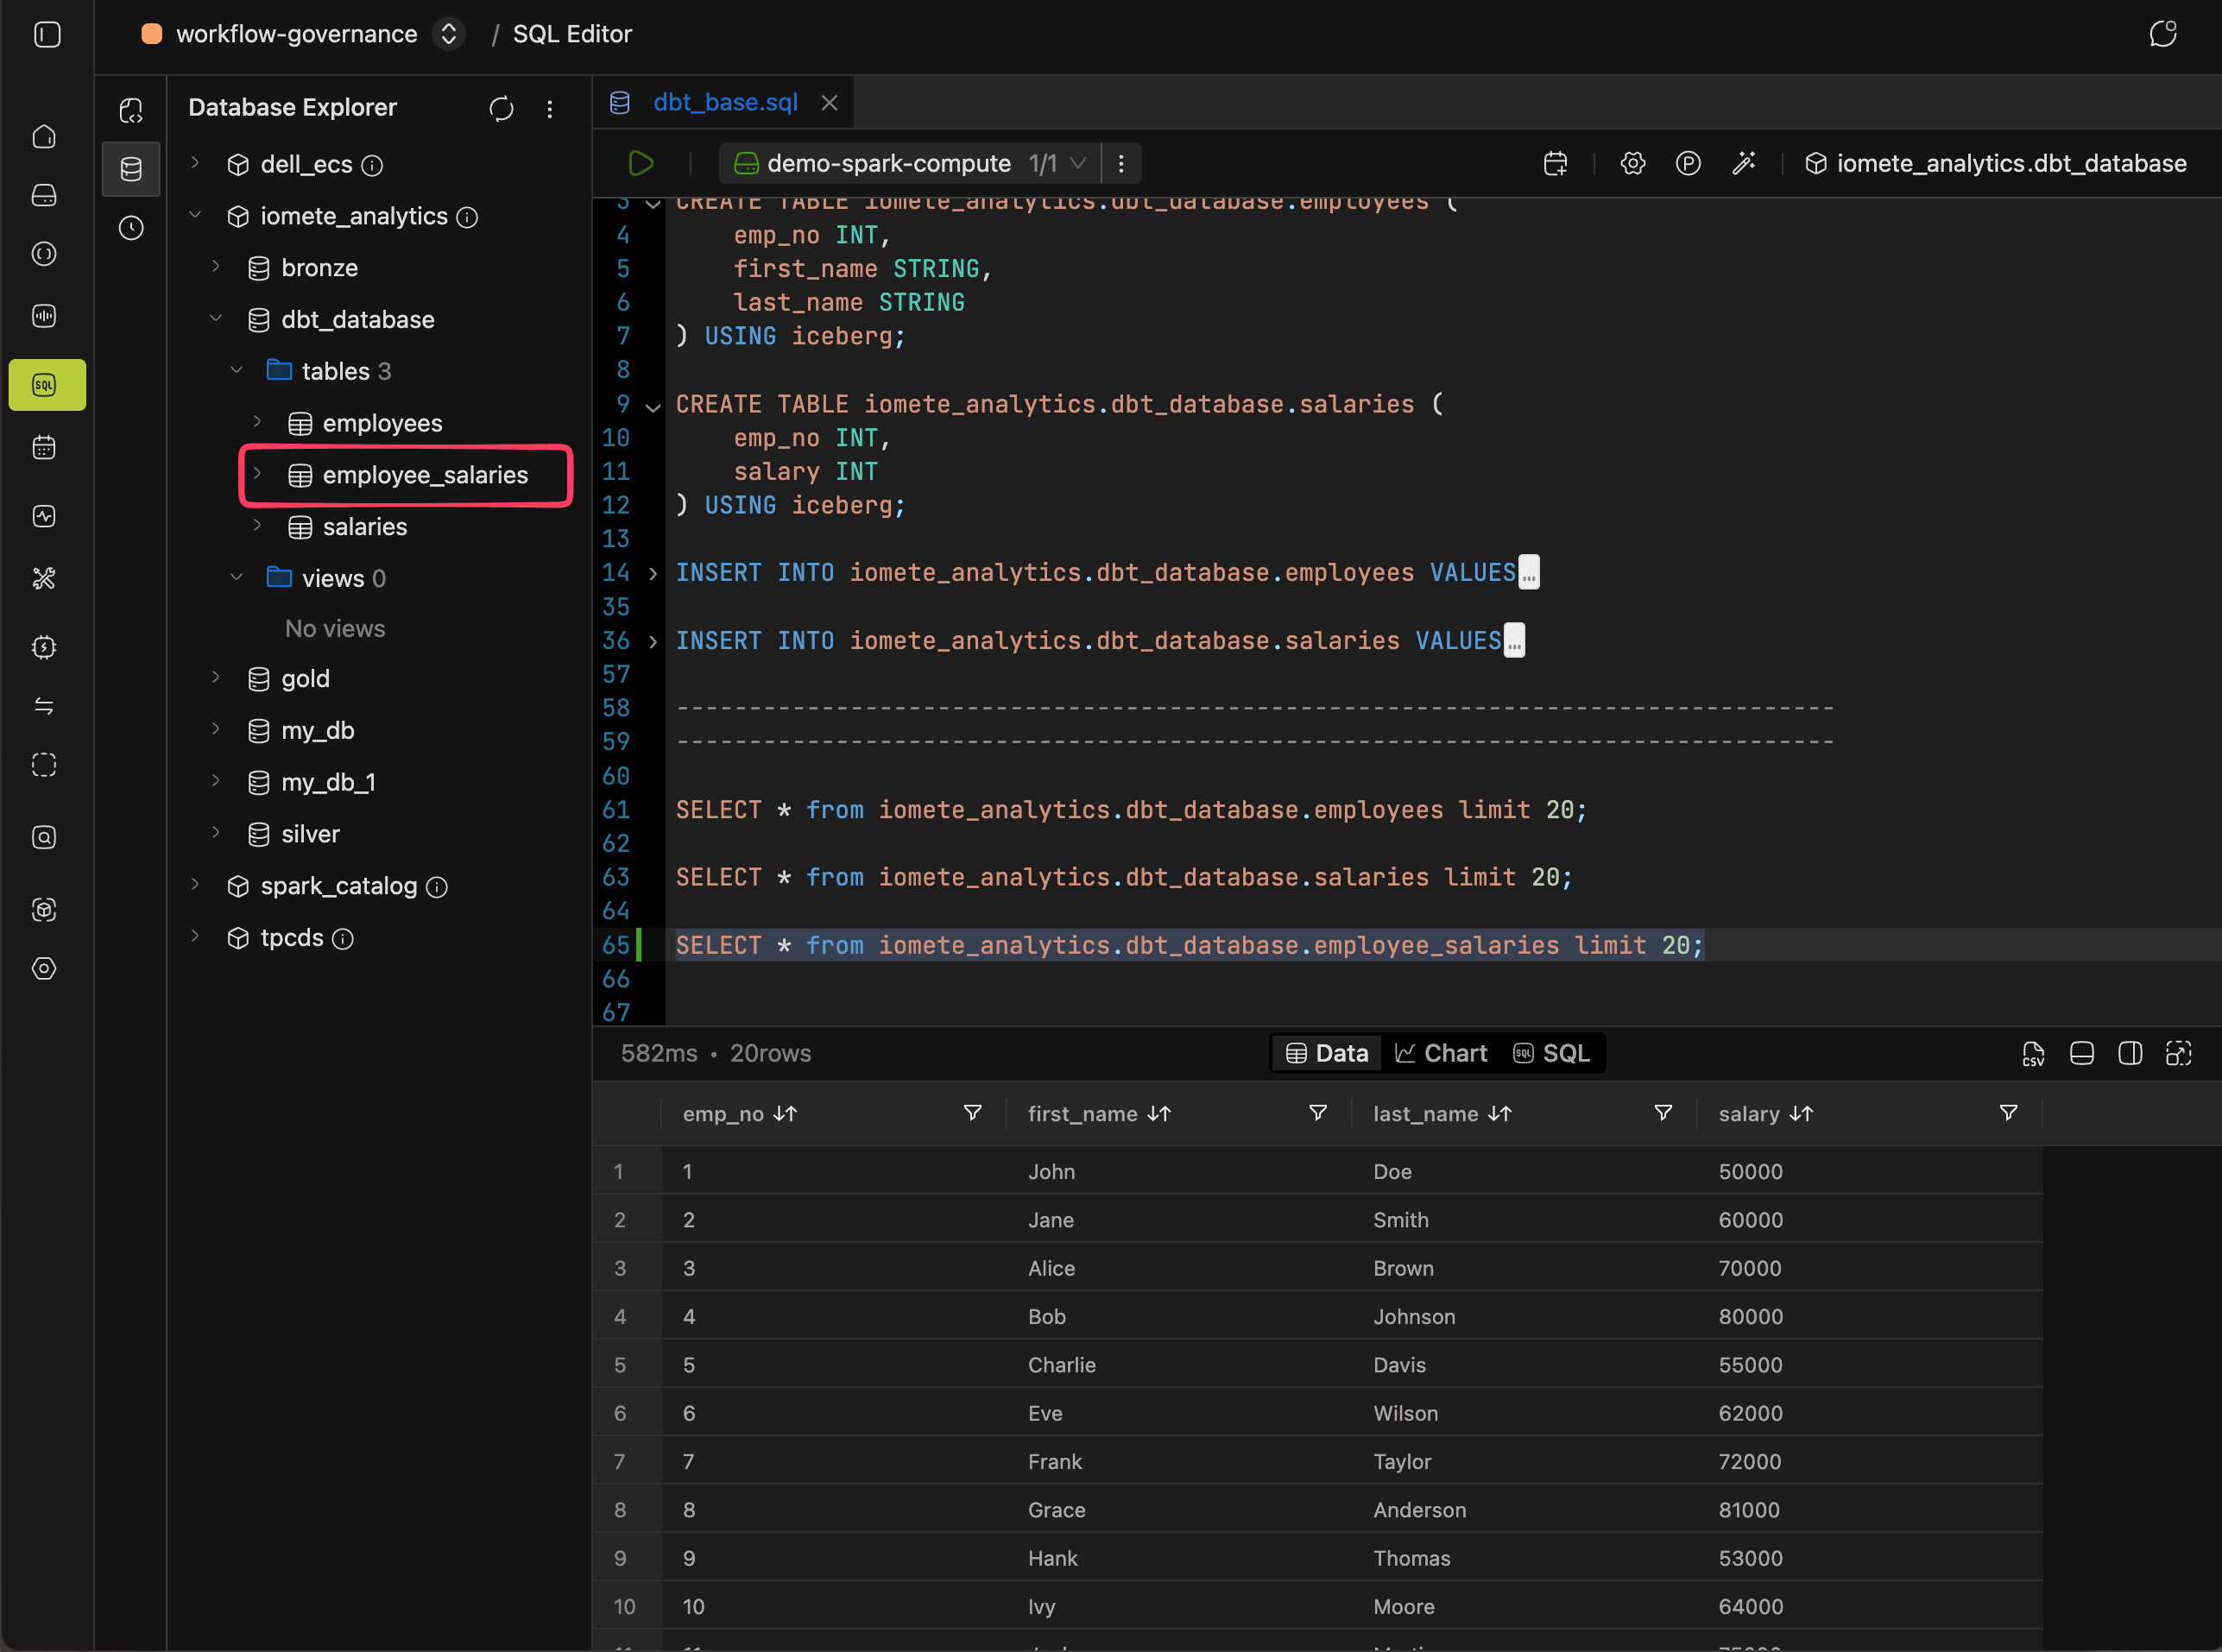Run the query with the play icon

(x=640, y=163)
